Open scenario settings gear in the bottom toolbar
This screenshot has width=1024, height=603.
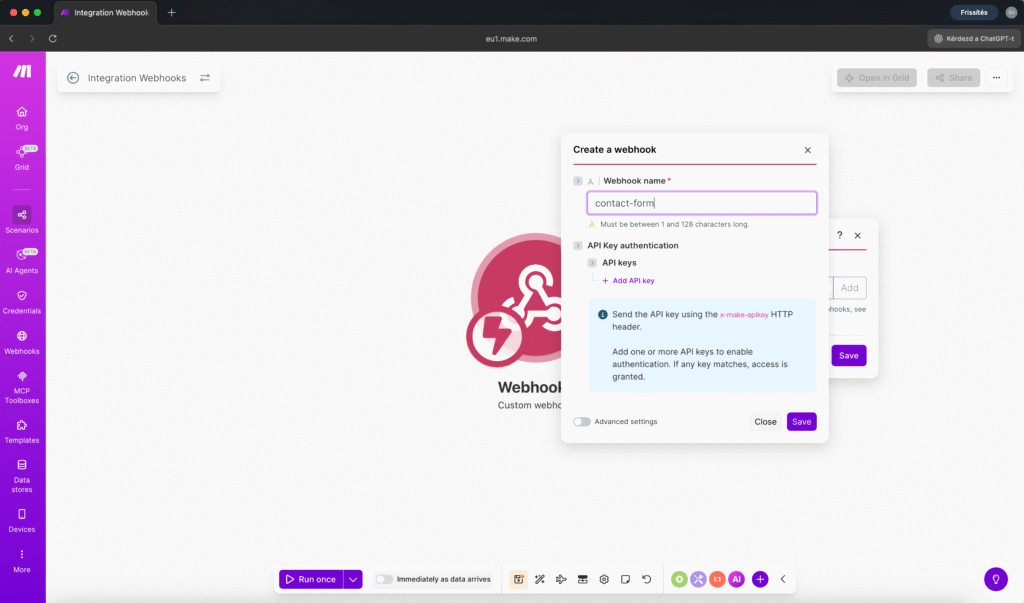(604, 579)
